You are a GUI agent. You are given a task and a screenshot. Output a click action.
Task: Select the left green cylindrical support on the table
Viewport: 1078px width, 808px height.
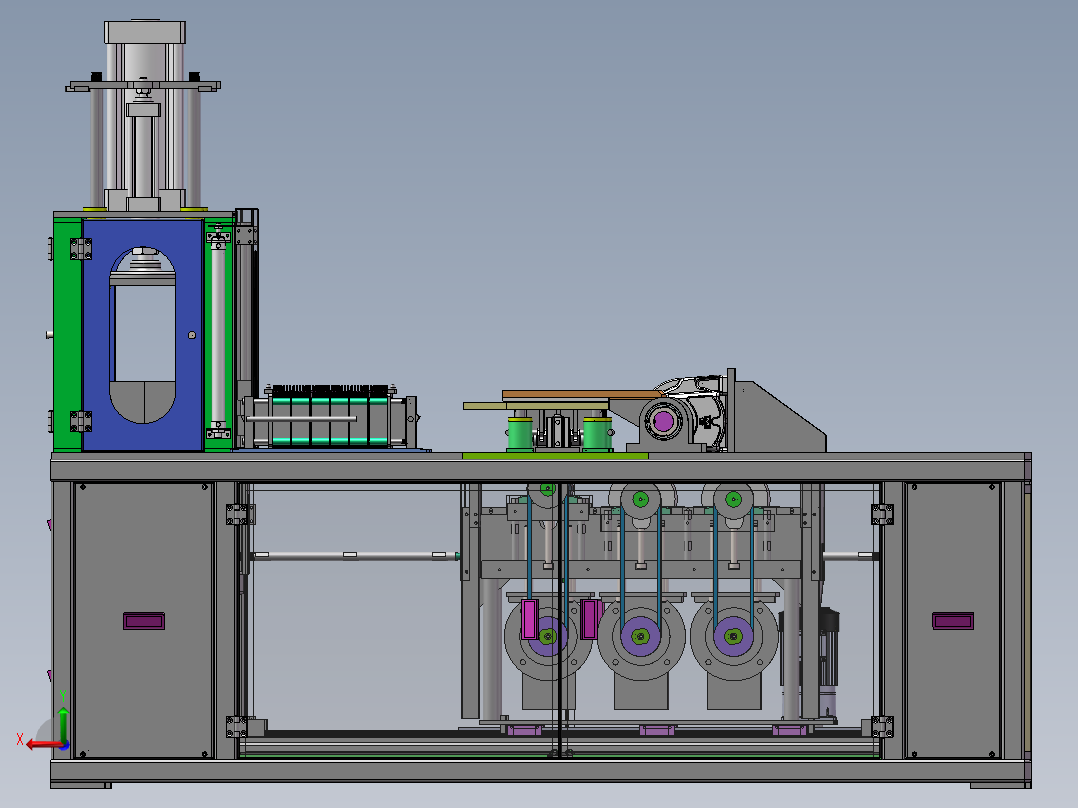[x=520, y=433]
